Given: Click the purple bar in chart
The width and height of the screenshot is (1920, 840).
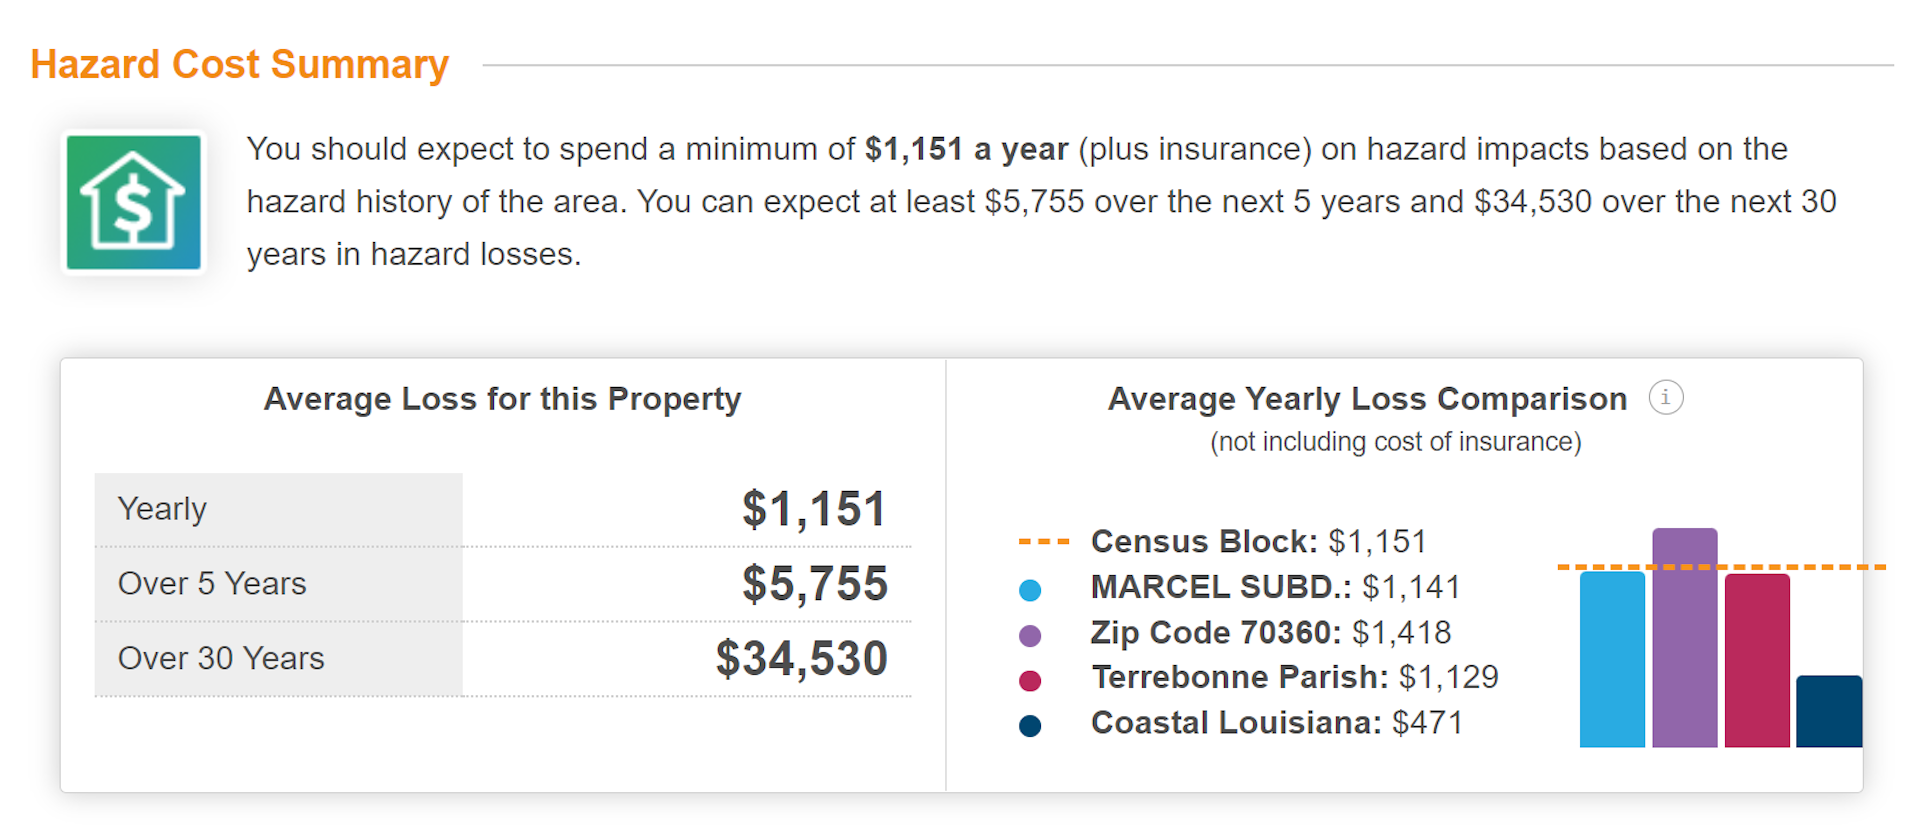Looking at the screenshot, I should [1684, 640].
